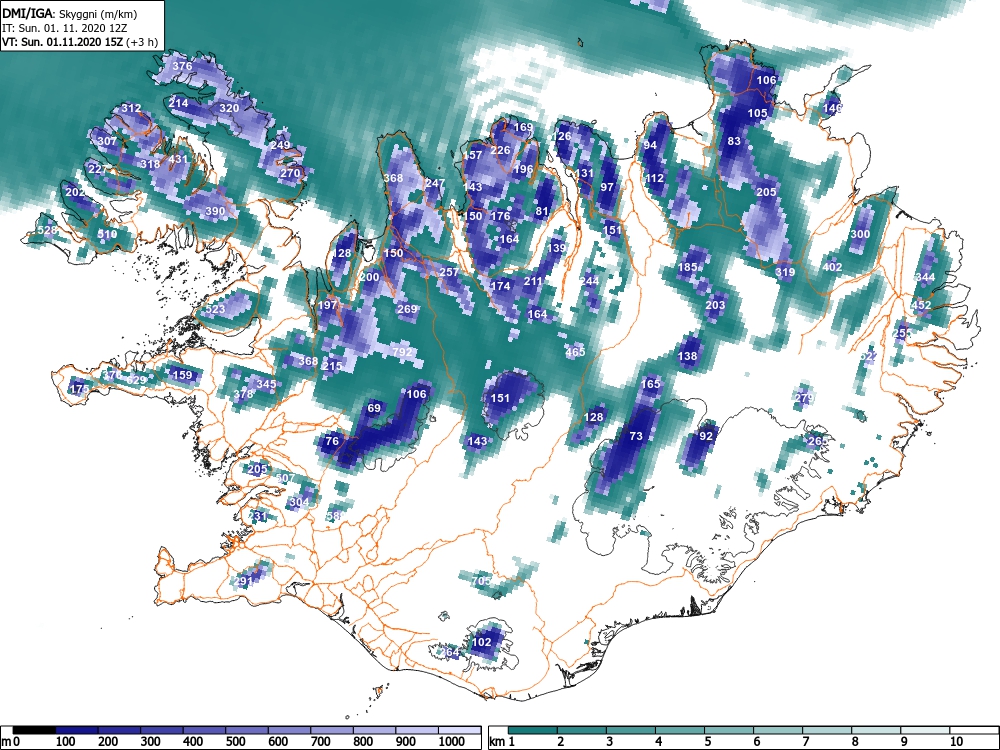Click the visibility value 185
The width and height of the screenshot is (1000, 750).
click(x=688, y=267)
